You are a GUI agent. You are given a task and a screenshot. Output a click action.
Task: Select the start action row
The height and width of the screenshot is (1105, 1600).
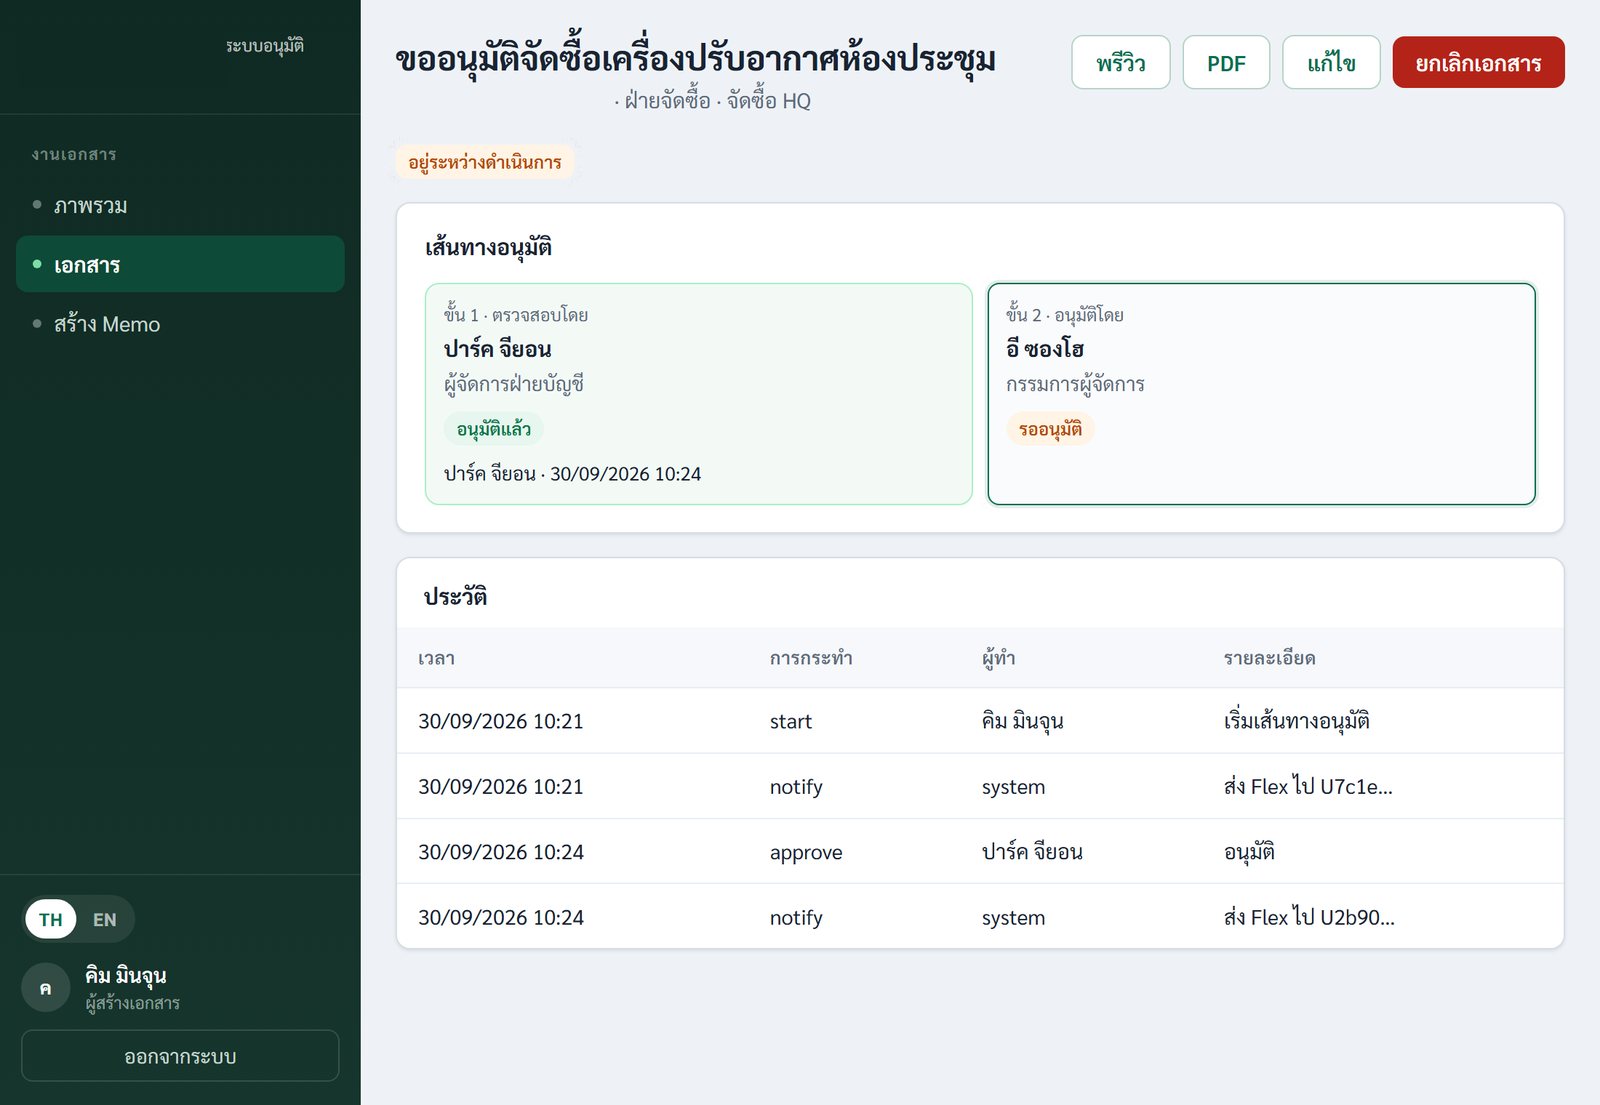tap(980, 721)
